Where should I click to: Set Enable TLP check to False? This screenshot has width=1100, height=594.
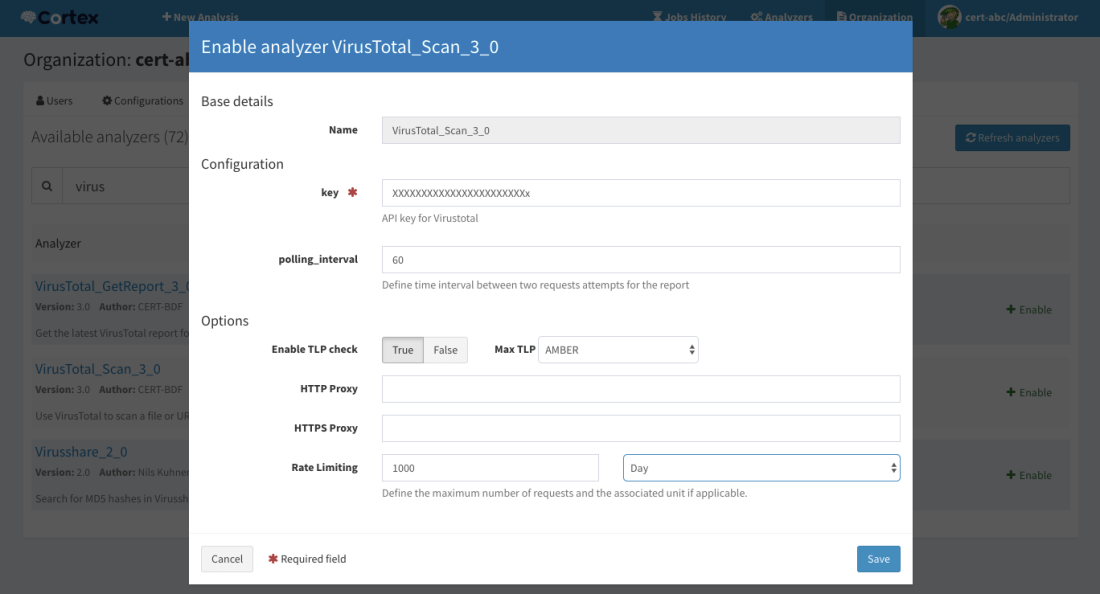pyautogui.click(x=445, y=350)
